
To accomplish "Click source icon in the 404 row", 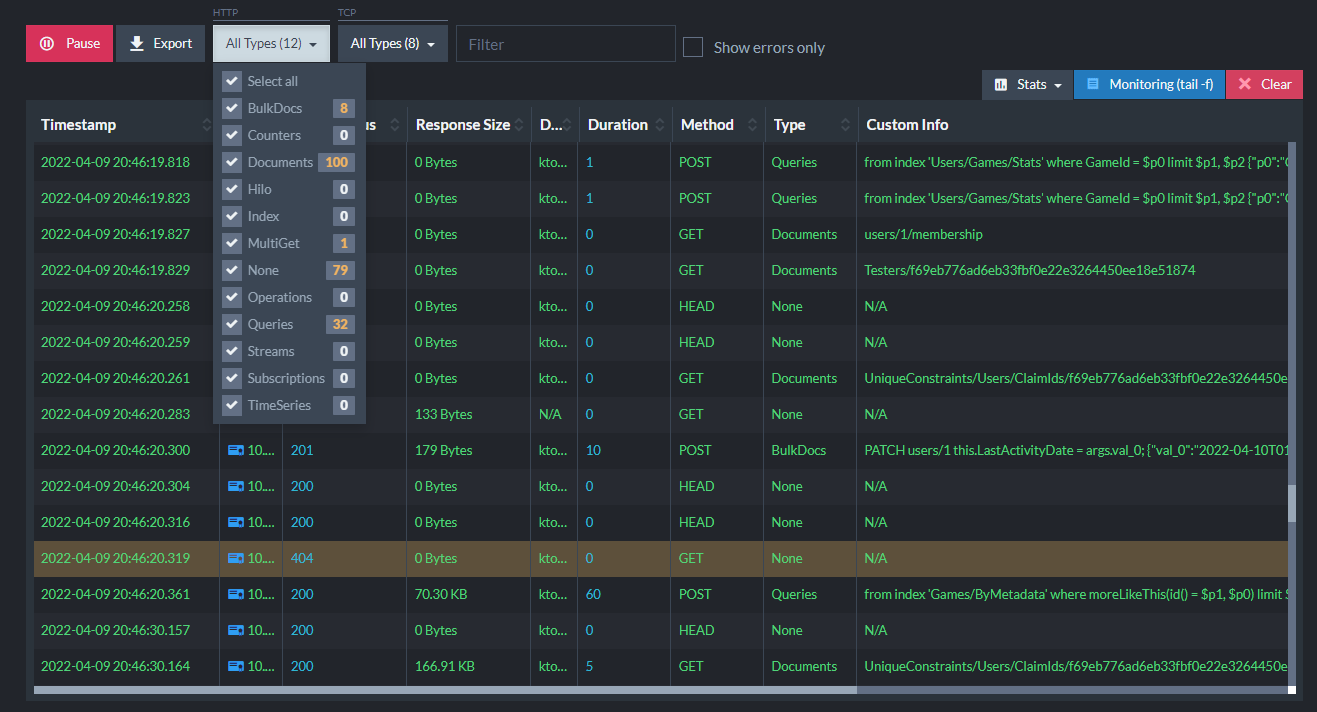I will [x=236, y=558].
